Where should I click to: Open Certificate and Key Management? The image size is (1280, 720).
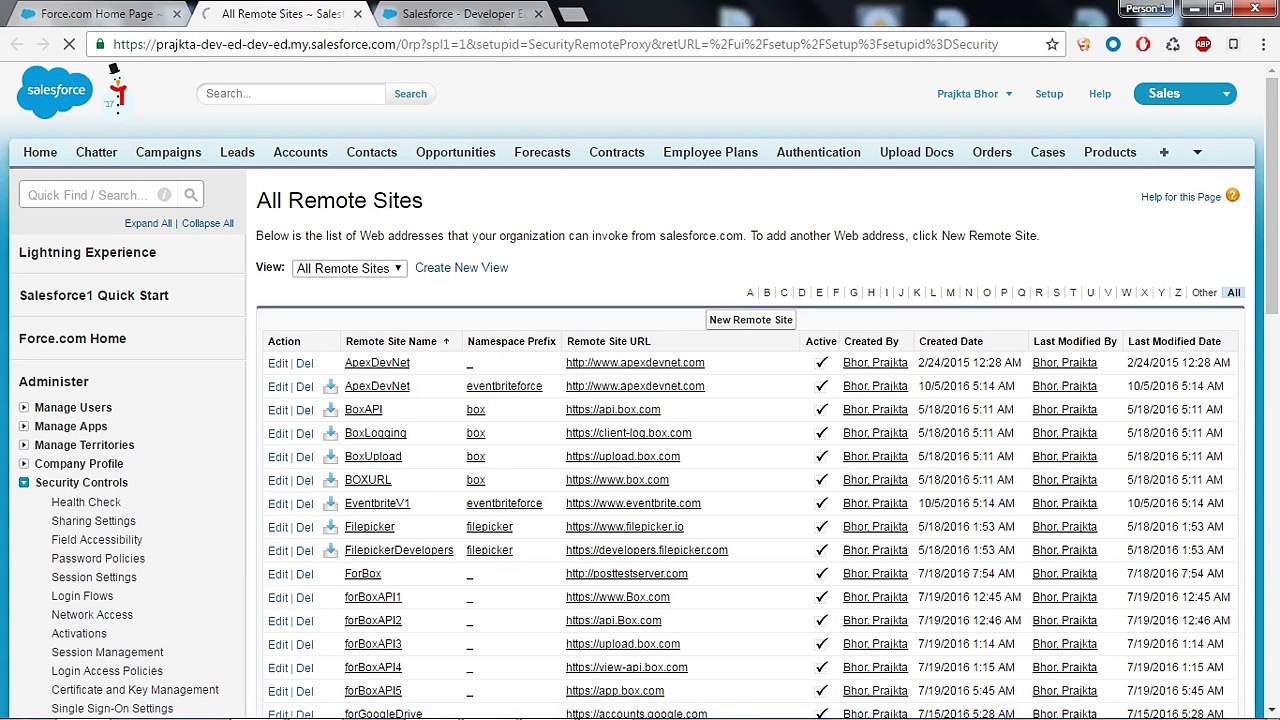point(135,690)
